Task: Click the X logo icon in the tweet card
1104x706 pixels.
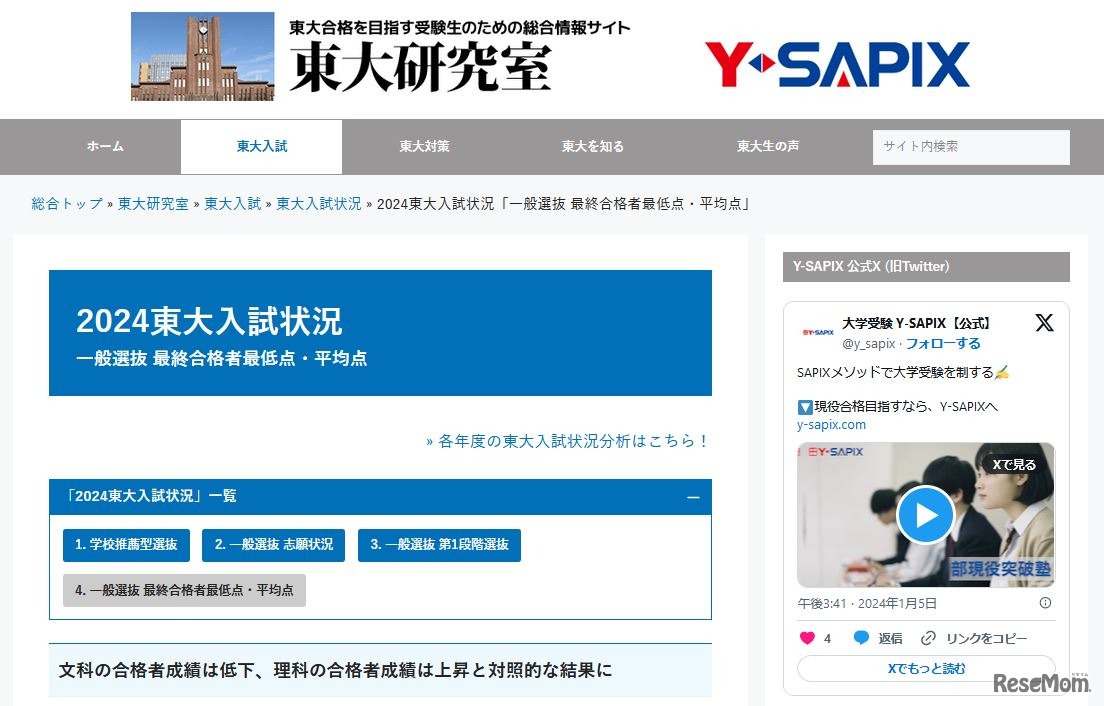Action: (1044, 322)
